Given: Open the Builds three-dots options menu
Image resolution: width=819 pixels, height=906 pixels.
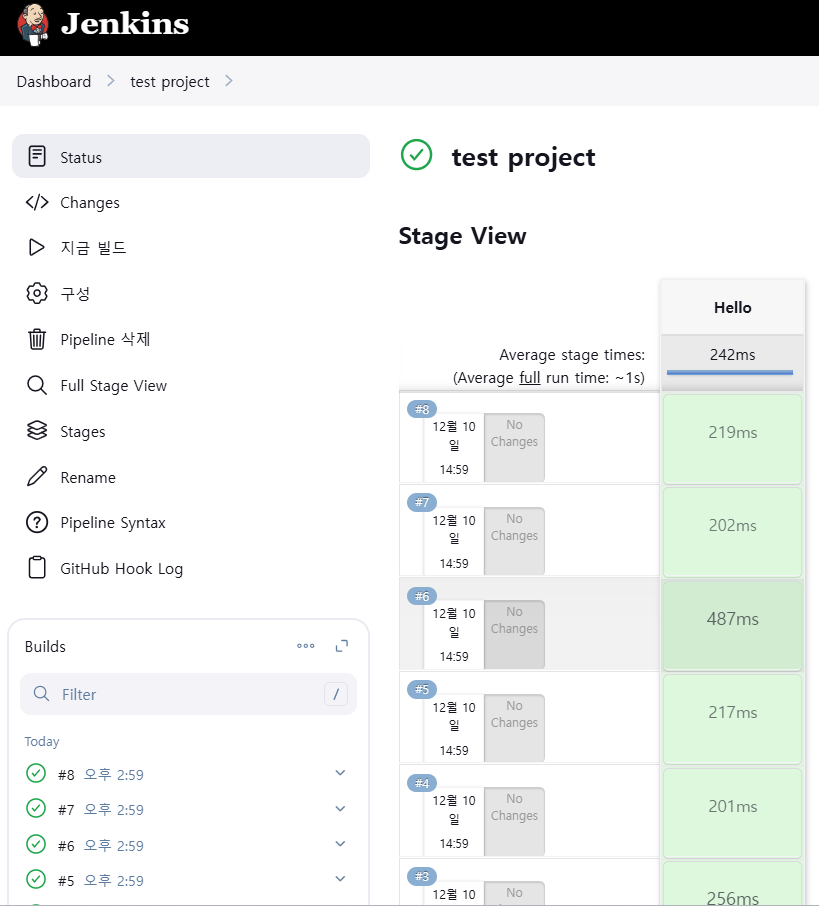Looking at the screenshot, I should [306, 646].
